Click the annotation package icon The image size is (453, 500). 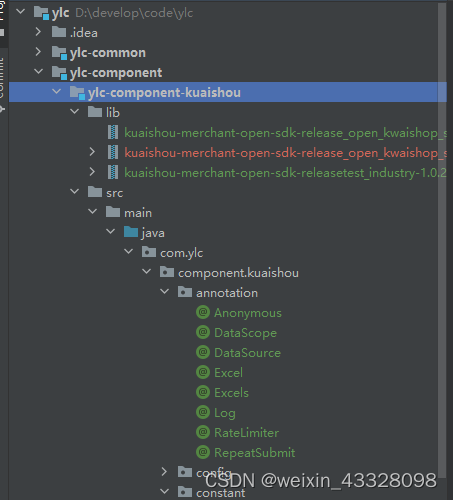tap(185, 292)
